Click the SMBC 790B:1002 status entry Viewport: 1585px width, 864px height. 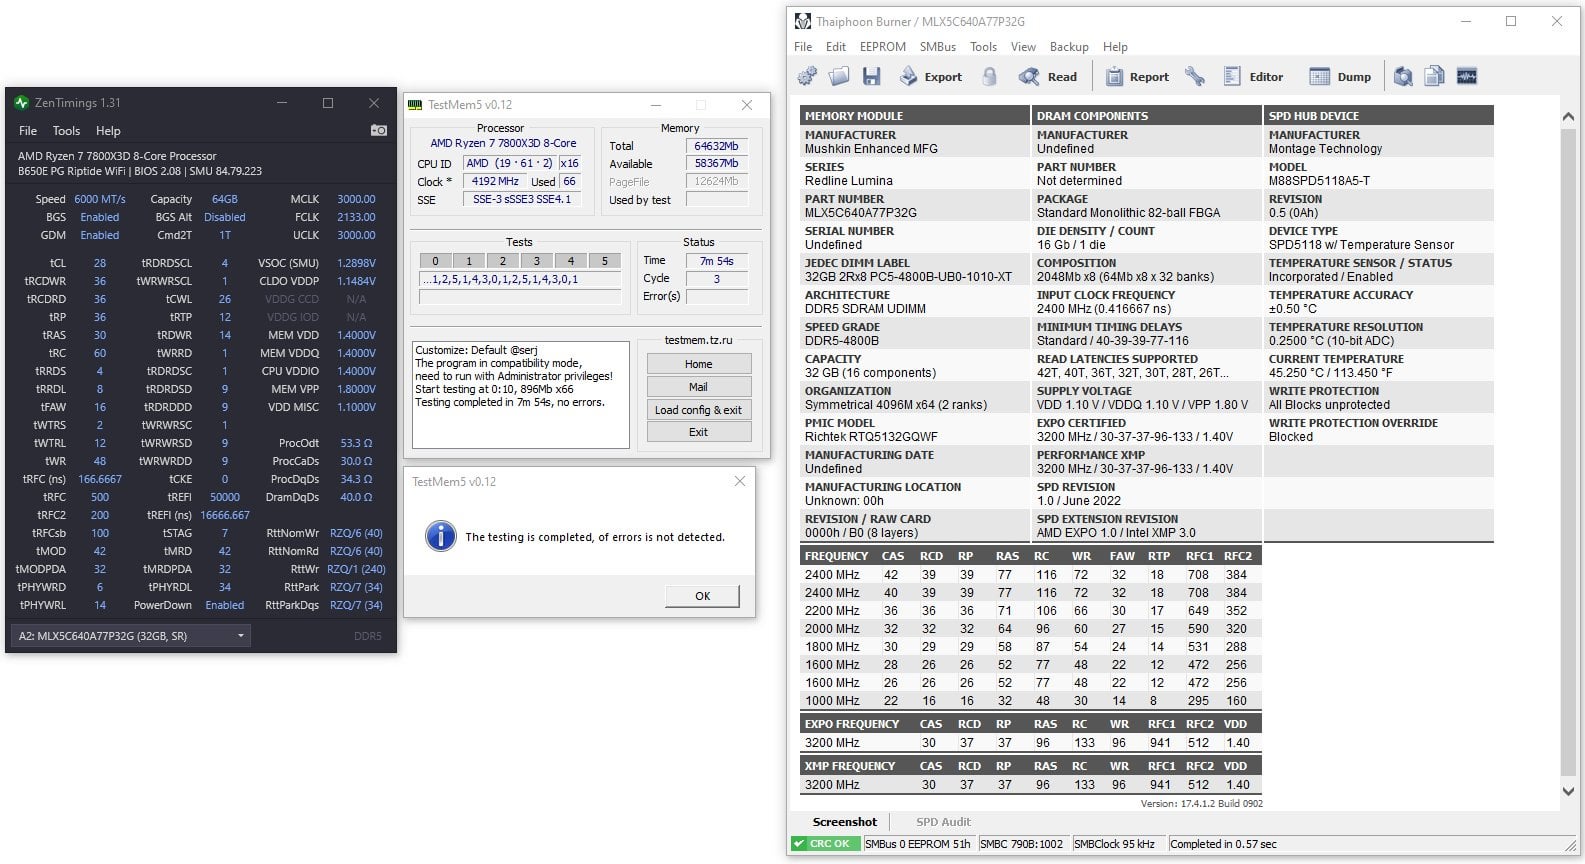coord(1022,844)
